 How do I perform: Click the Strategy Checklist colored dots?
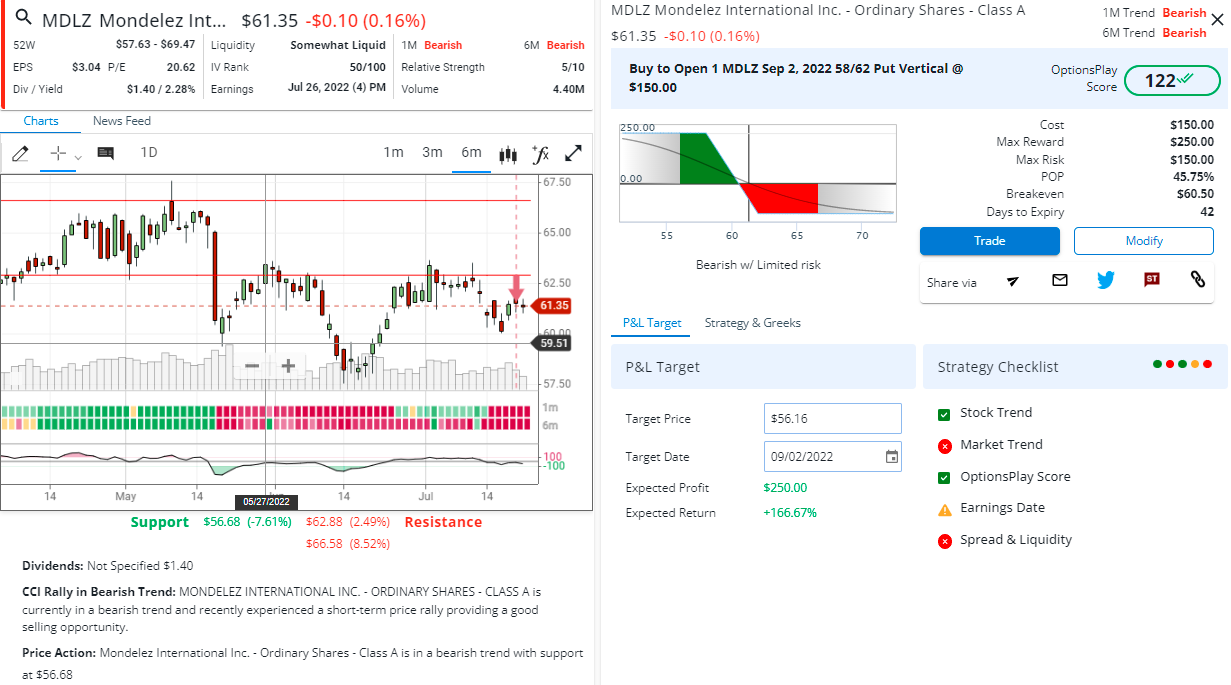tap(1182, 364)
